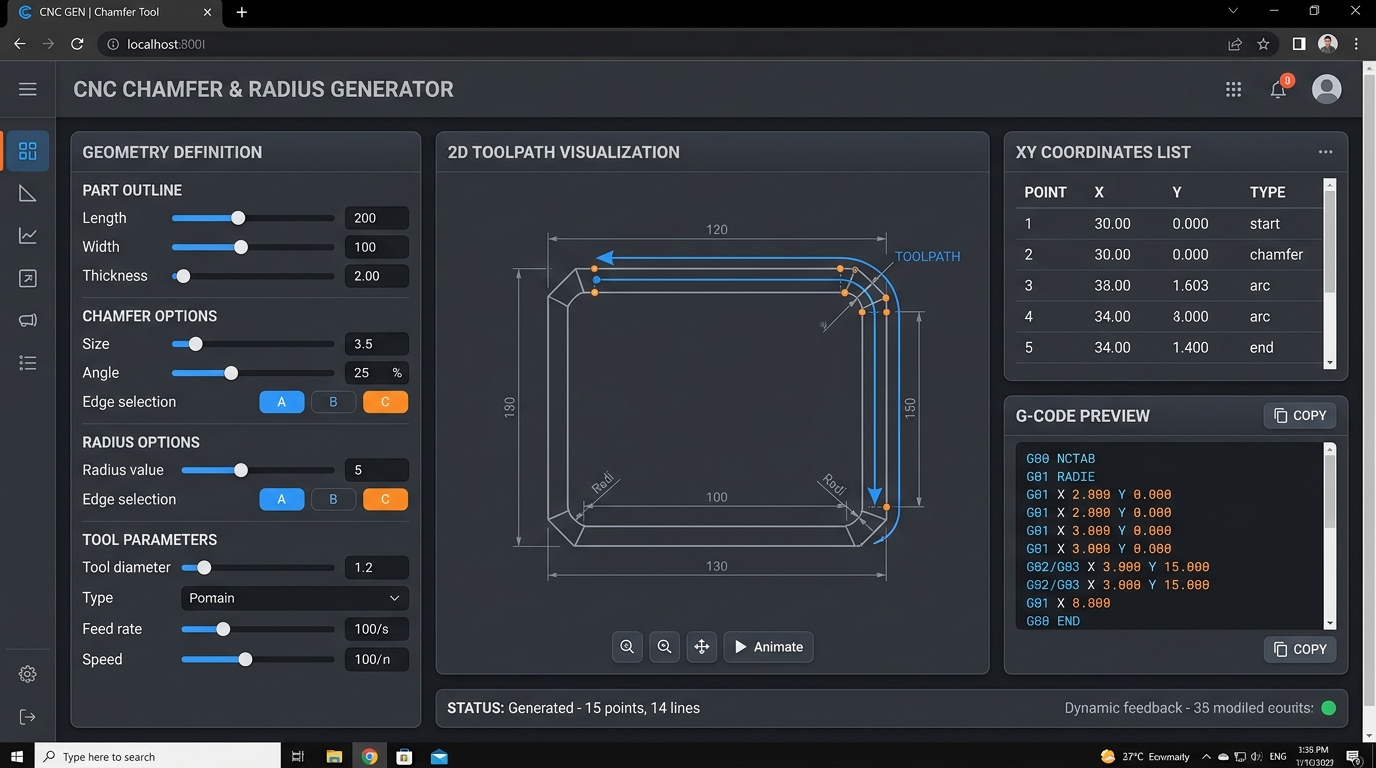Go back in browser
Image resolution: width=1376 pixels, height=768 pixels.
coord(19,44)
